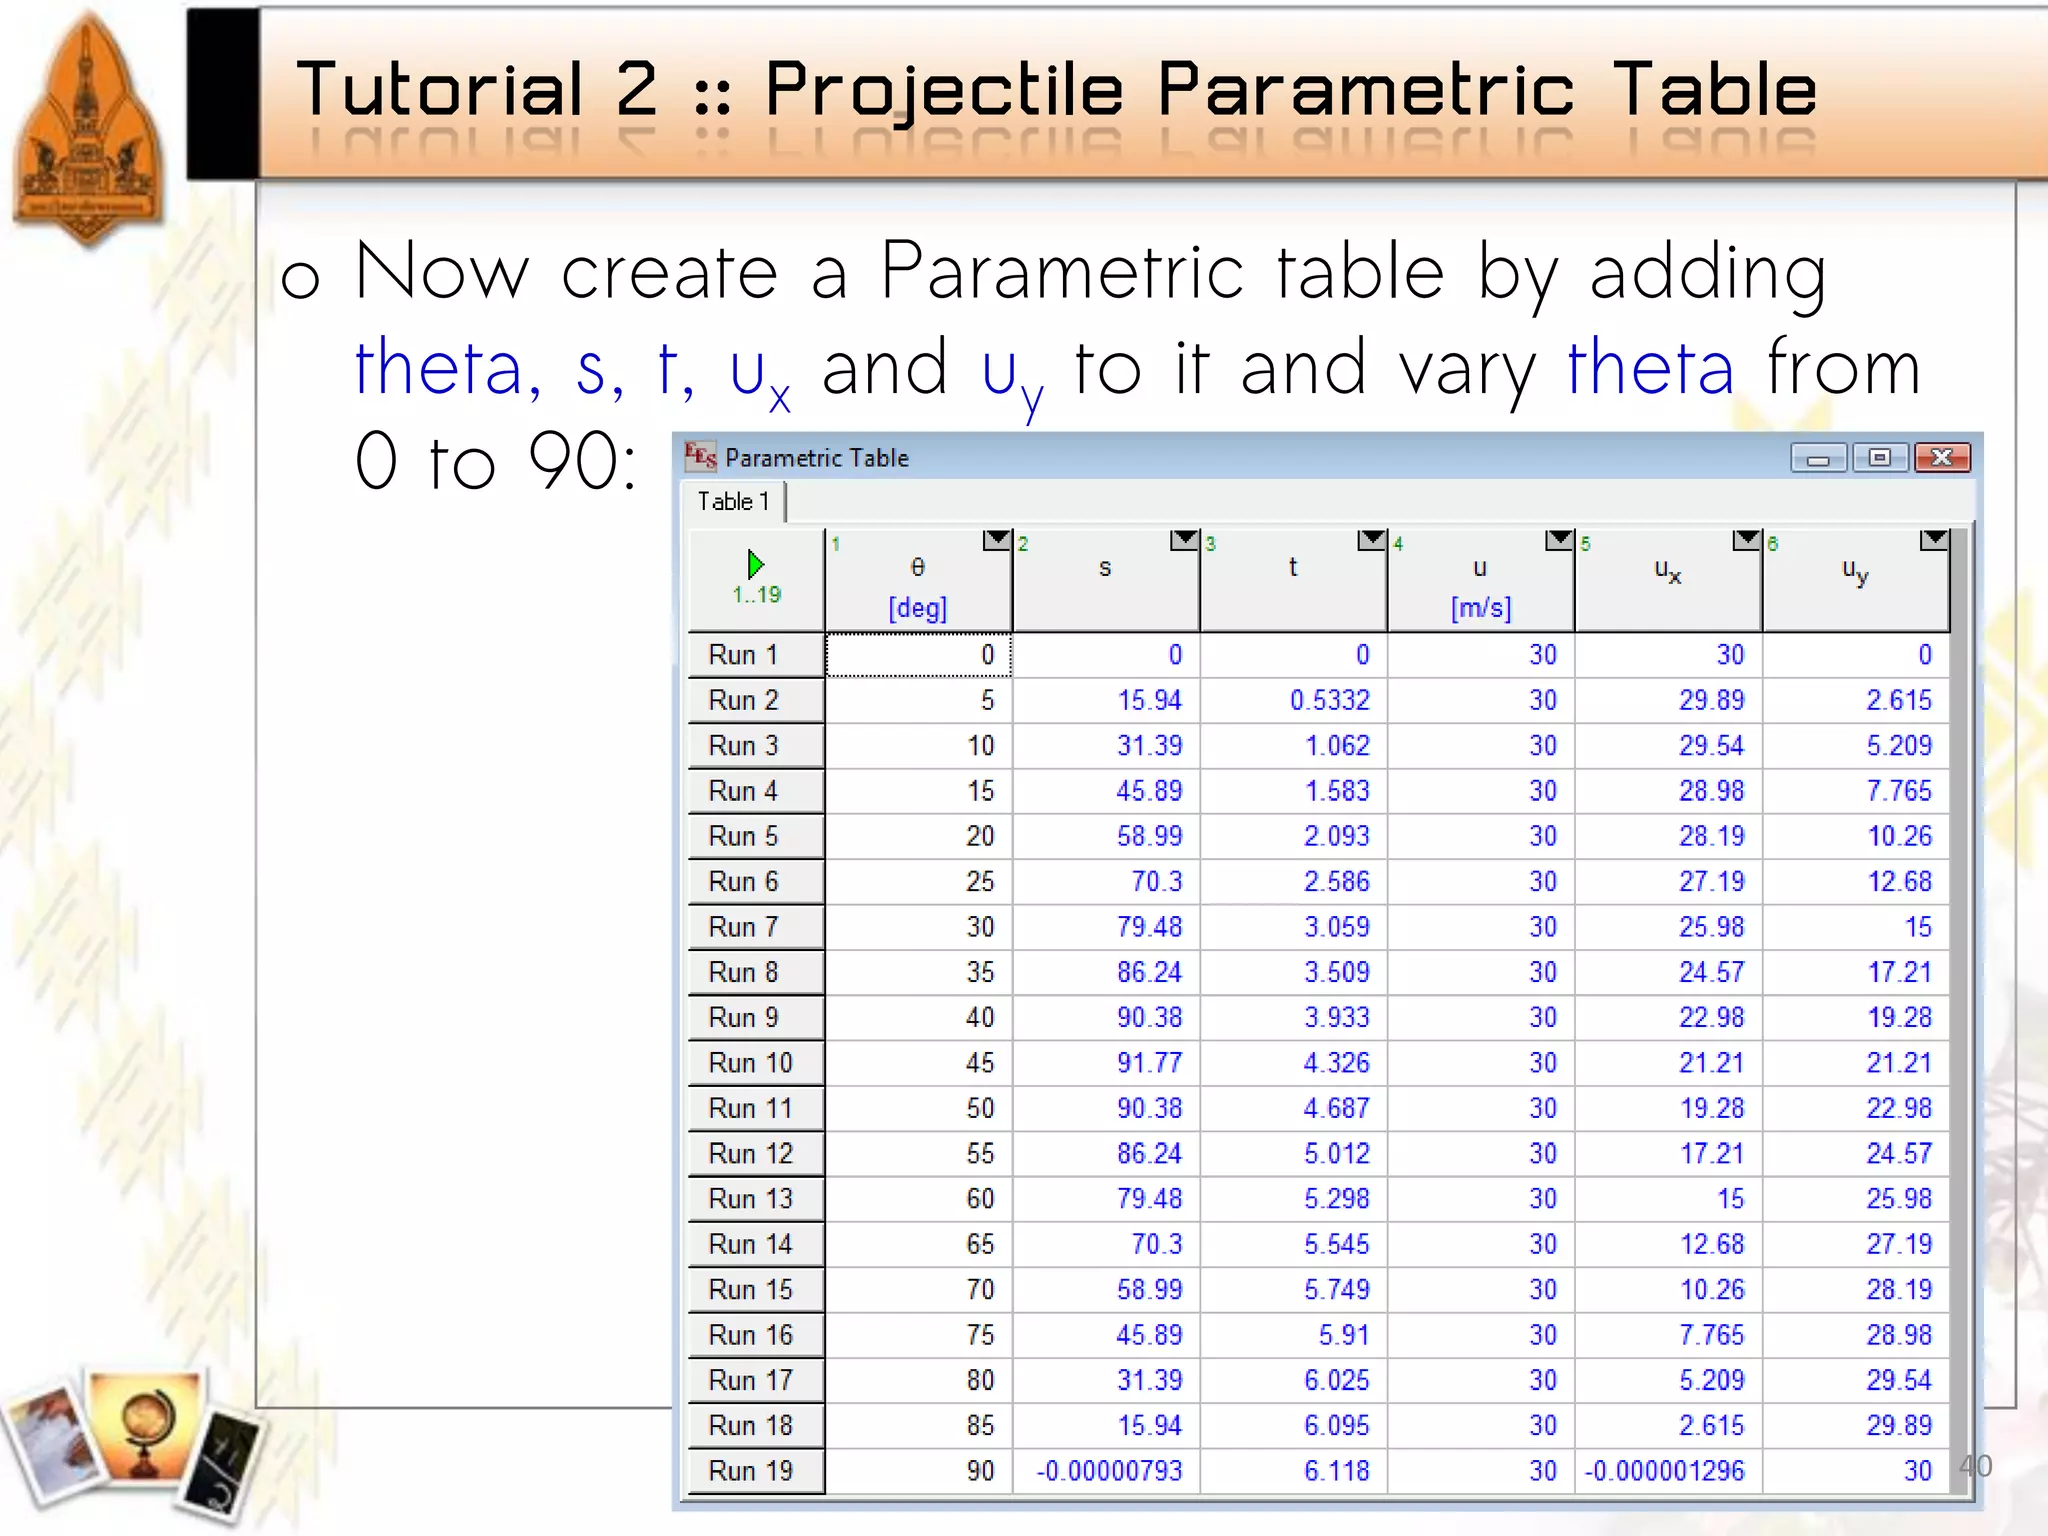Close the Parametric Table window

pos(1942,458)
